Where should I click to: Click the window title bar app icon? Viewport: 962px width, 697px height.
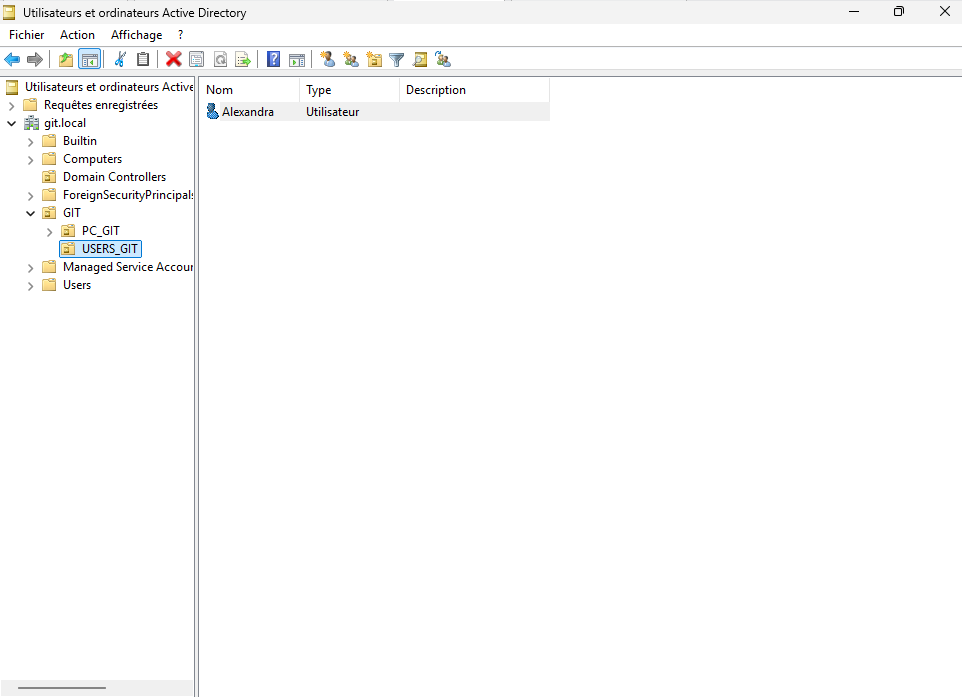click(x=9, y=12)
